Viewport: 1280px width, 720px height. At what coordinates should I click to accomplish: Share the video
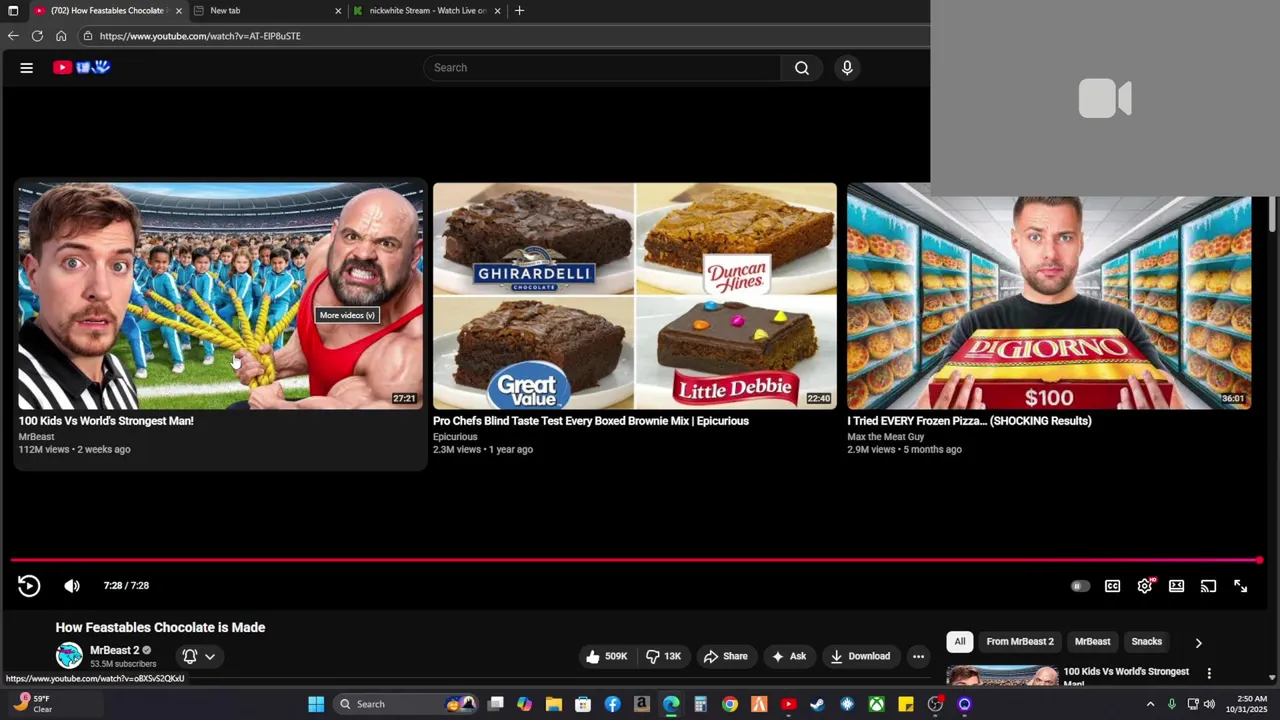(x=725, y=656)
